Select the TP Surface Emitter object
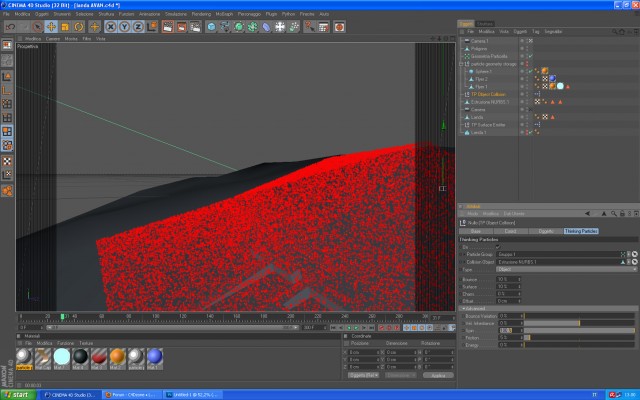The width and height of the screenshot is (640, 400). tap(488, 125)
